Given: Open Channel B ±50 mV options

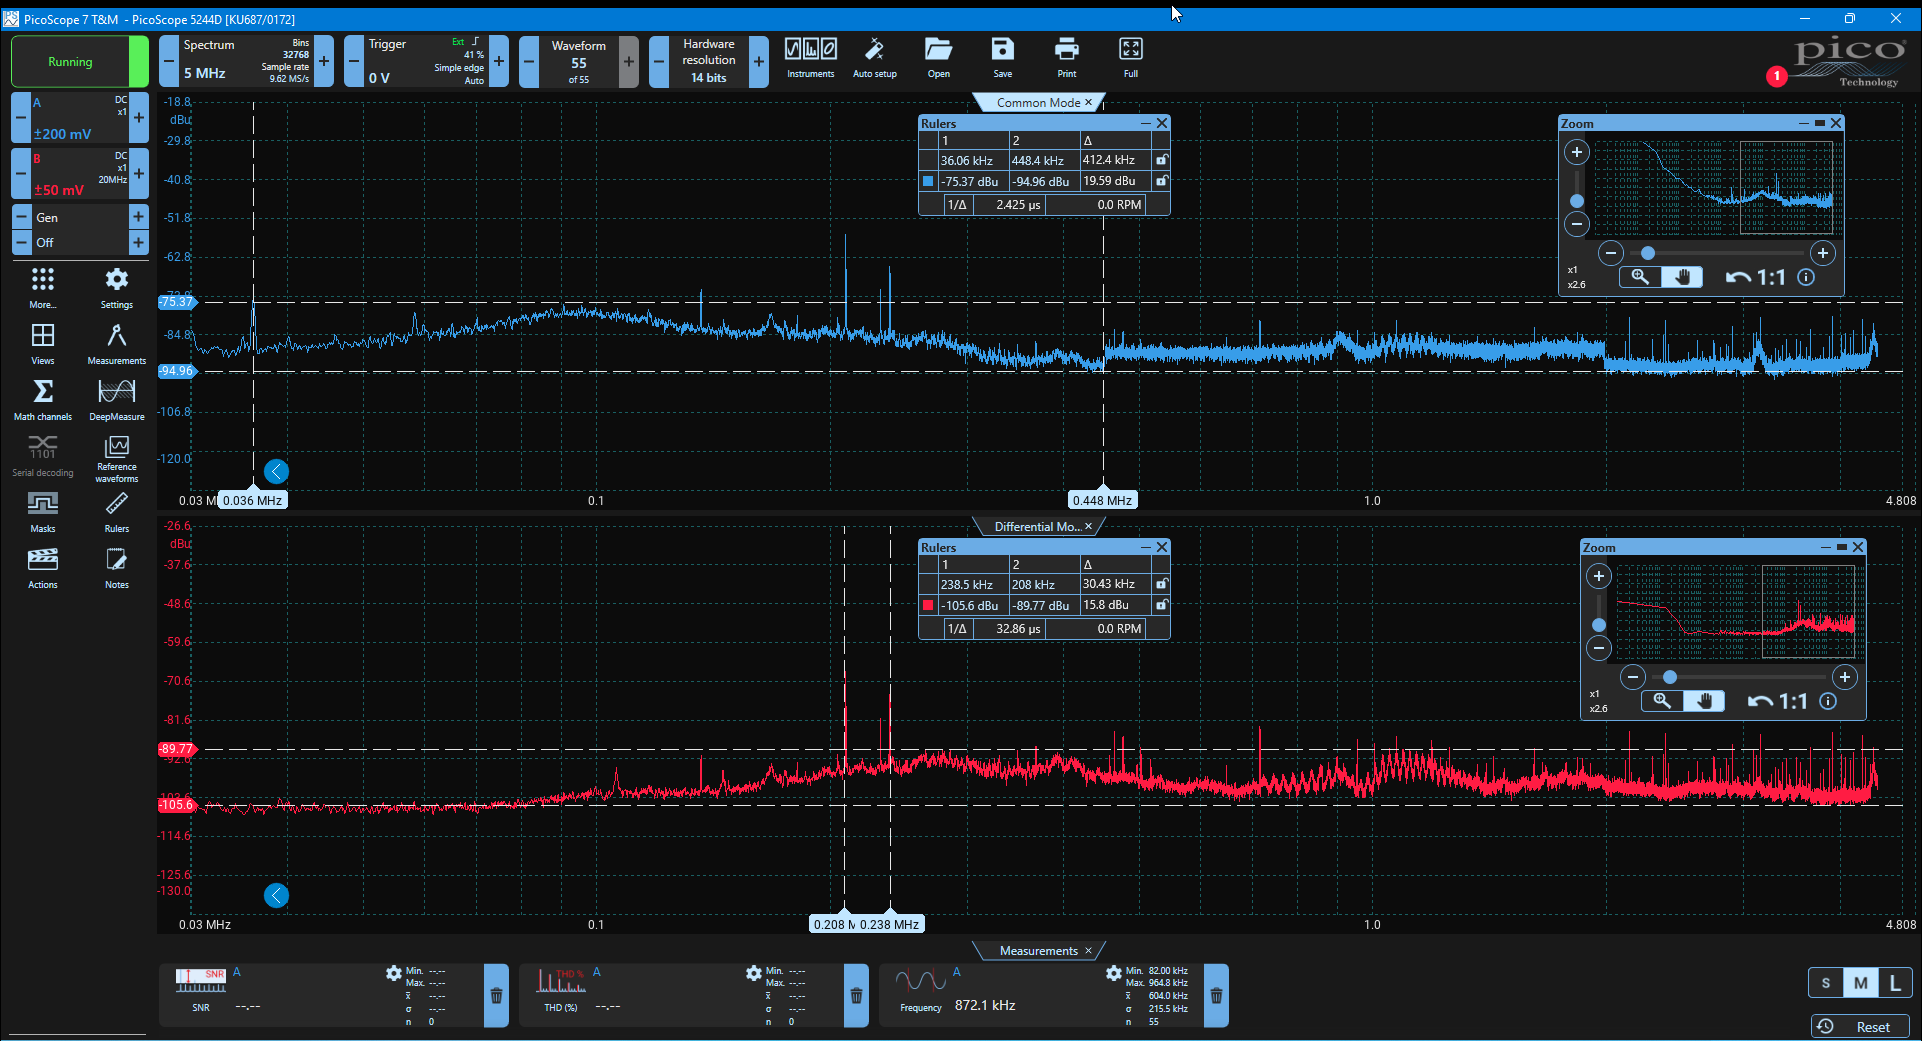Looking at the screenshot, I should 80,174.
